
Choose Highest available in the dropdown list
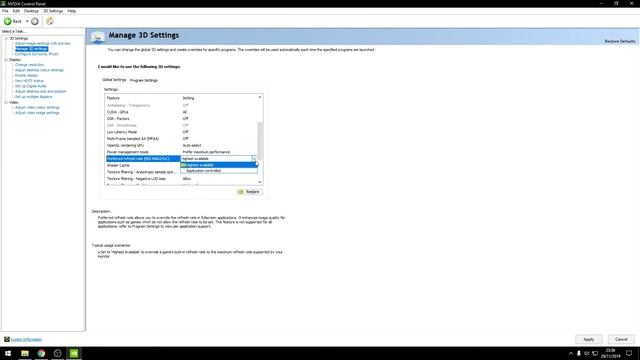coord(219,165)
